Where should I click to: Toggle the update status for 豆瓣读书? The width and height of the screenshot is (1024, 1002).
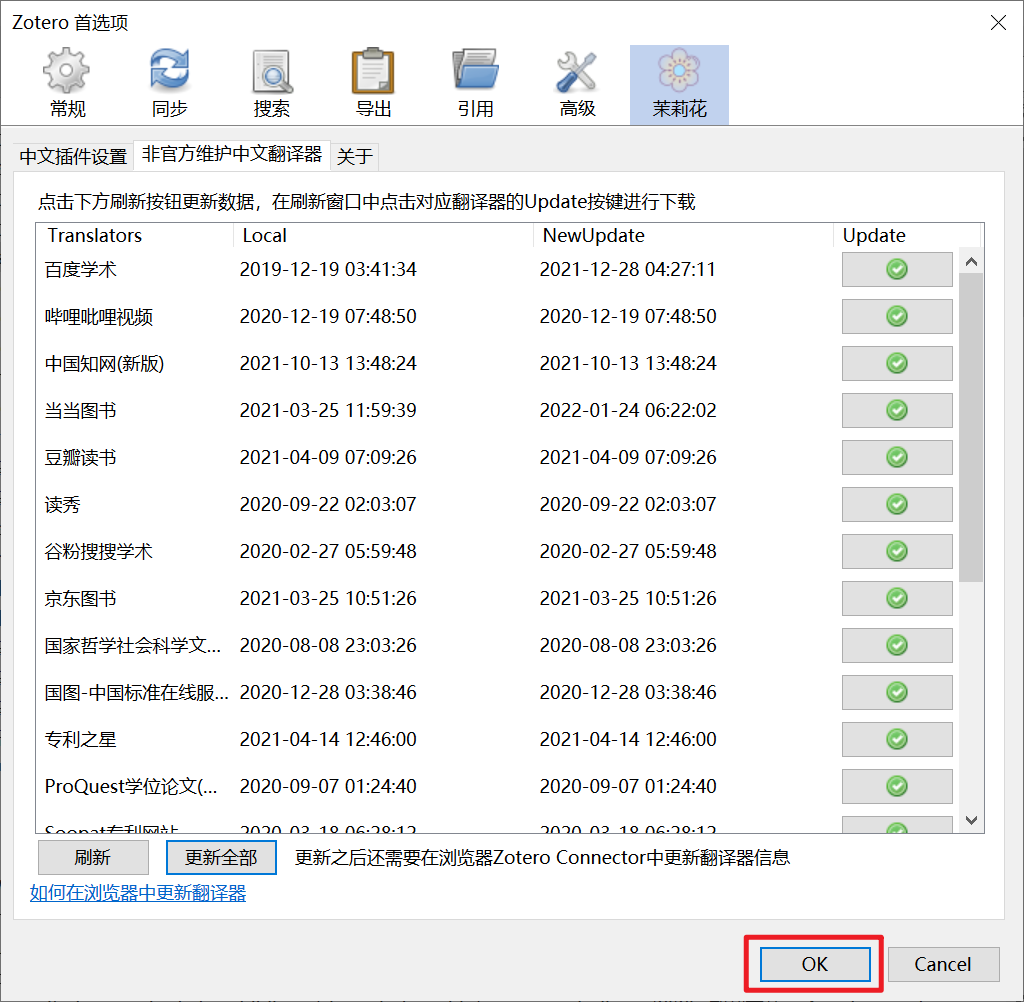(896, 457)
